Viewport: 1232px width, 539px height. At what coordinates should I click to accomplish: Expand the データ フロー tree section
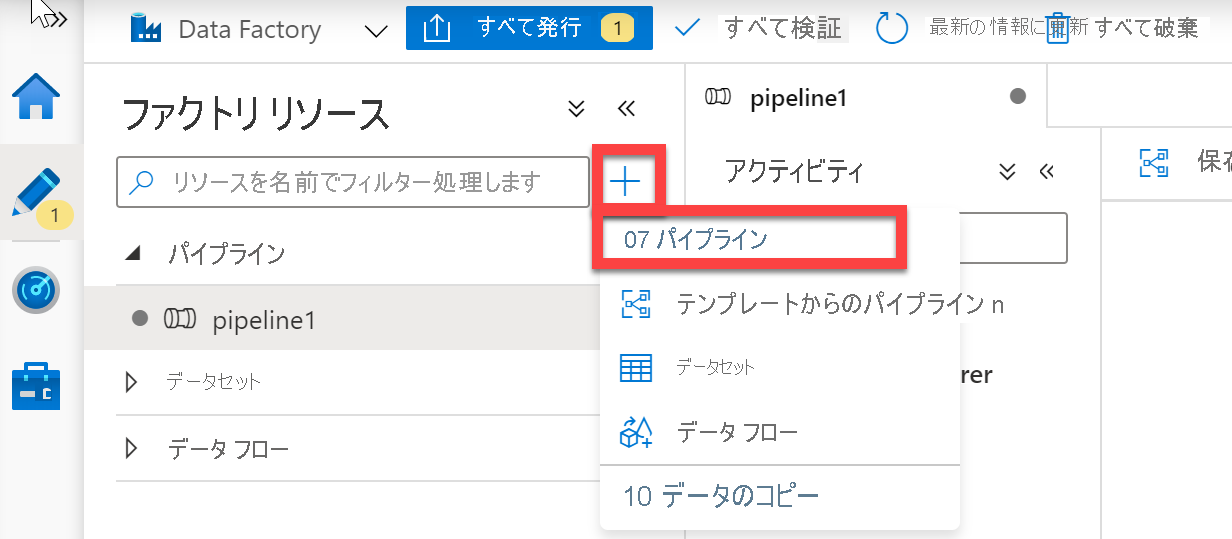pyautogui.click(x=132, y=449)
